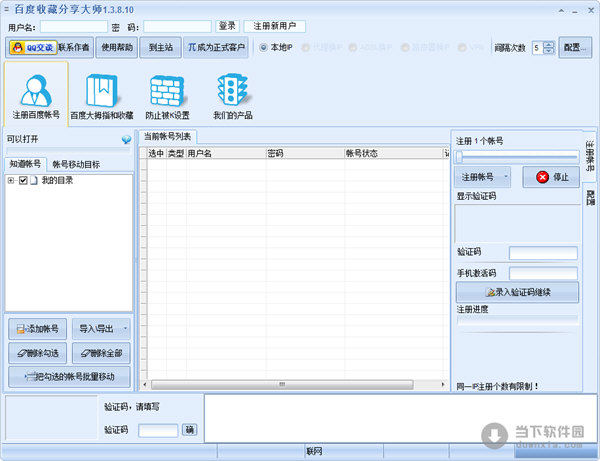Click the 联系作者 button

pyautogui.click(x=74, y=47)
